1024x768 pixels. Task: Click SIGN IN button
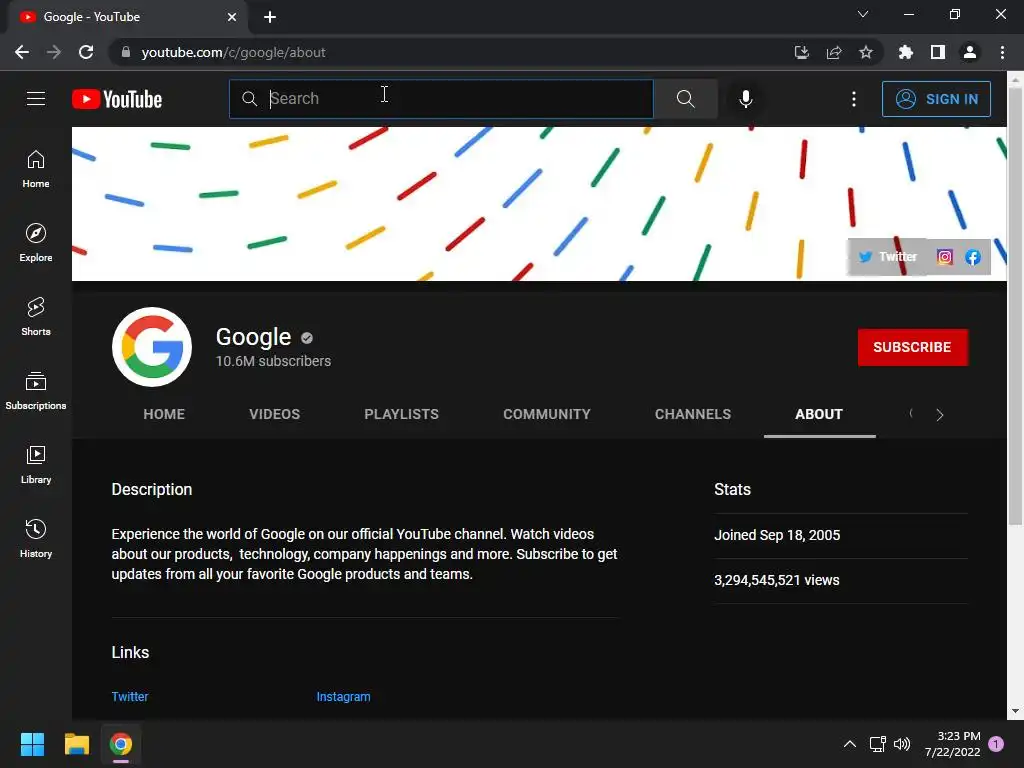click(936, 99)
